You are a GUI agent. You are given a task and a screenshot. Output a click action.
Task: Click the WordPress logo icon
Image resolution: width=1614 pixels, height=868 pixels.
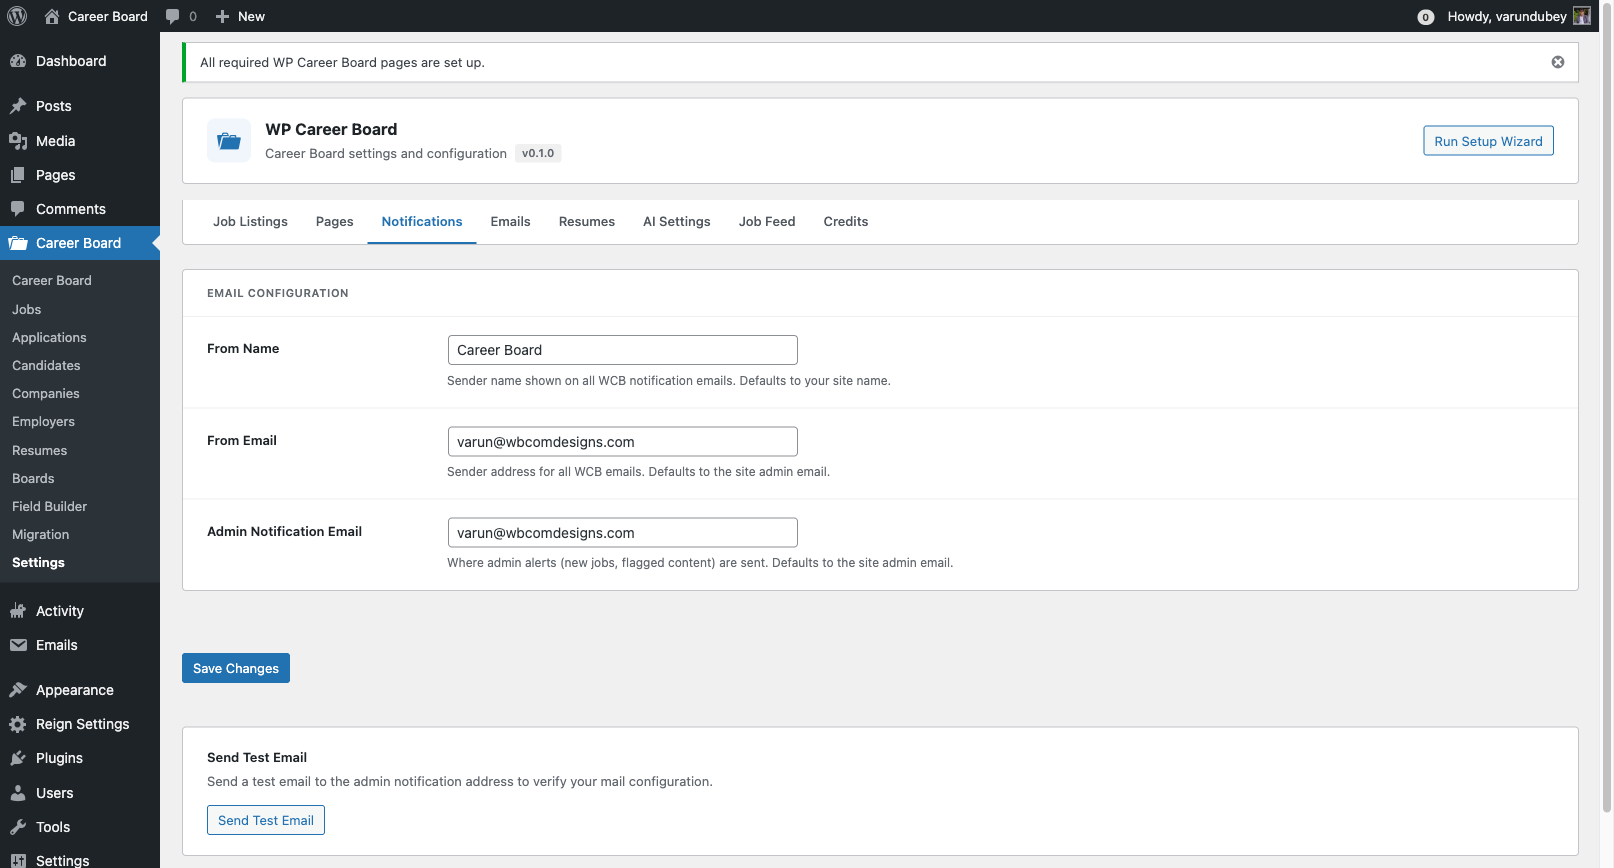17,16
